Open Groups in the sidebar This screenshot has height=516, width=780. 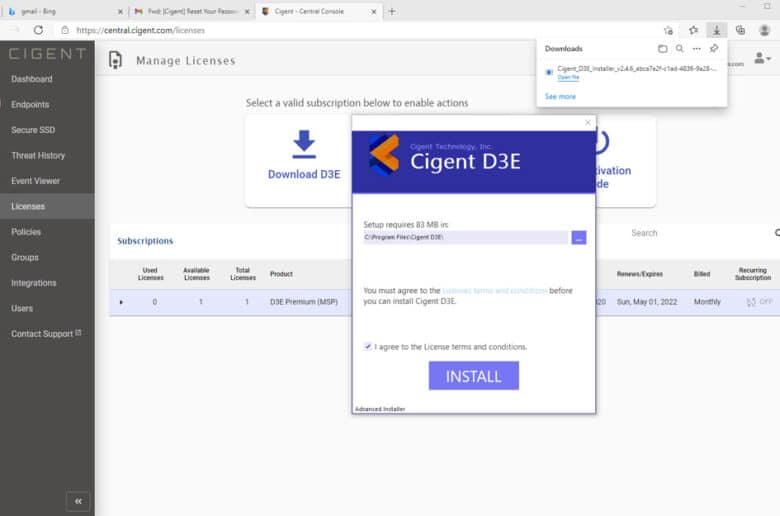pyautogui.click(x=25, y=257)
